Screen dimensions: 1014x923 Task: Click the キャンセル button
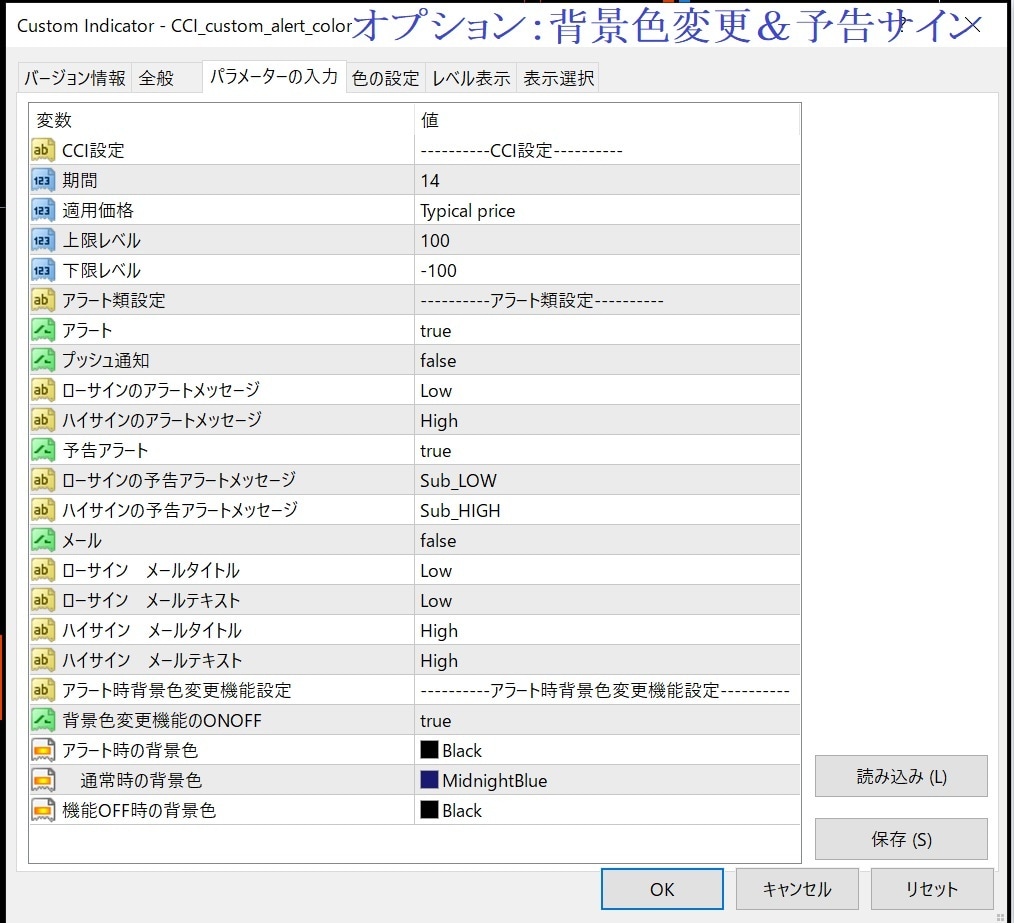click(797, 889)
